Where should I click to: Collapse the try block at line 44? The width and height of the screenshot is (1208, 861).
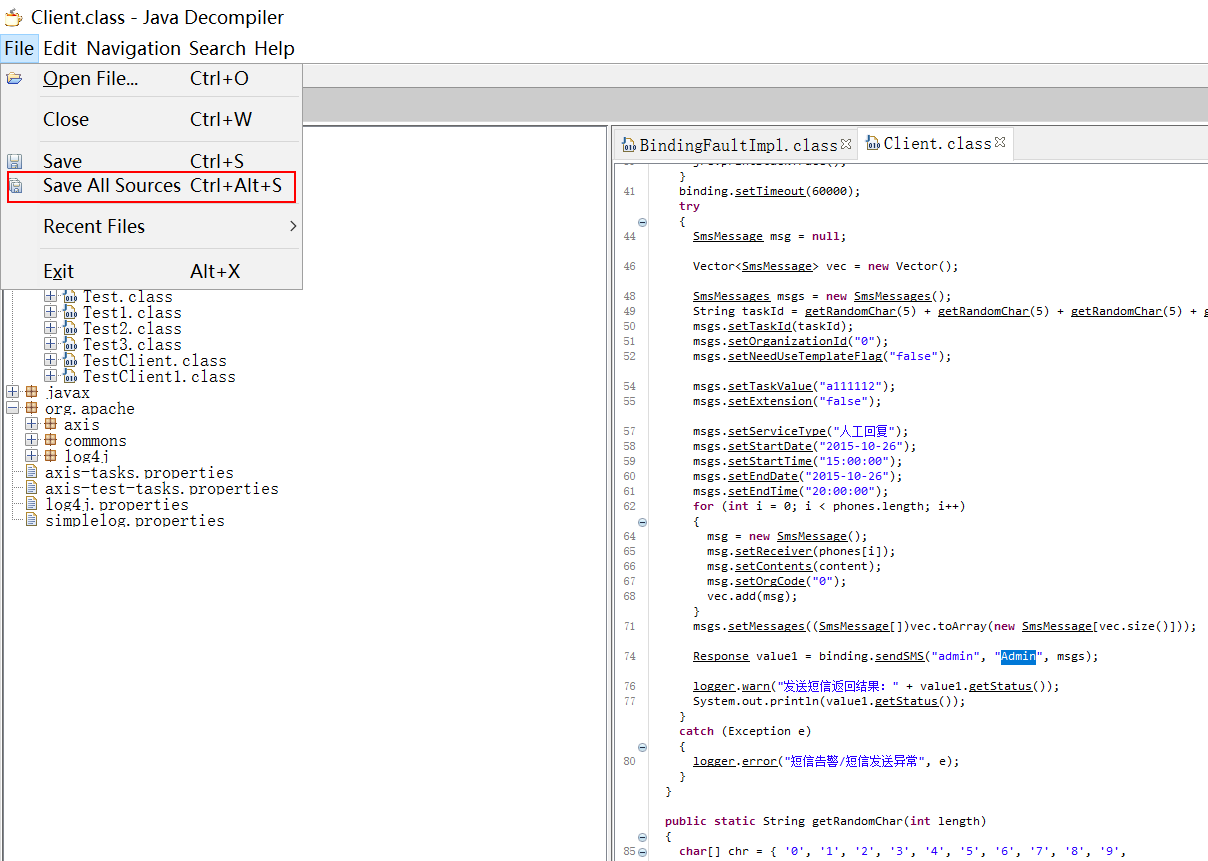click(x=642, y=222)
